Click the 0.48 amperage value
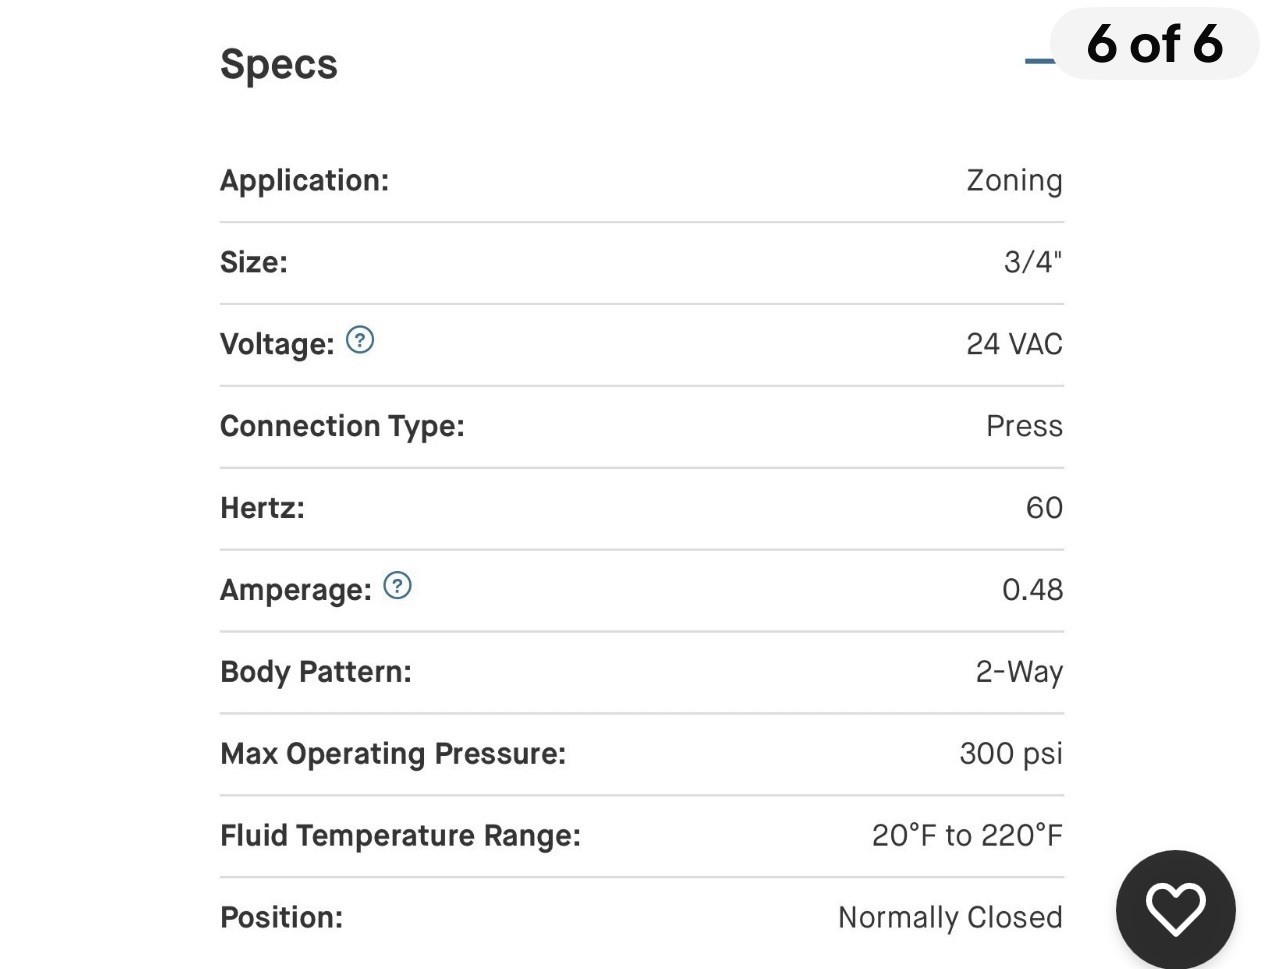Viewport: 1284px width, 969px height. (1032, 590)
